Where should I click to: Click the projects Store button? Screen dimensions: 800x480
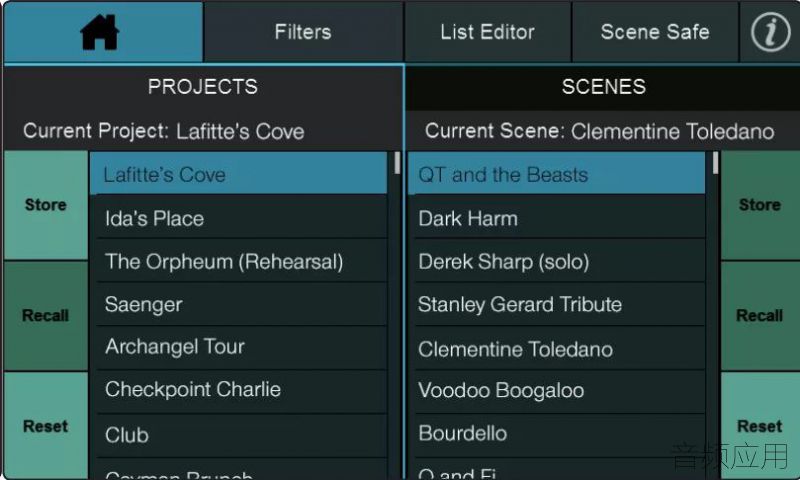[x=46, y=205]
